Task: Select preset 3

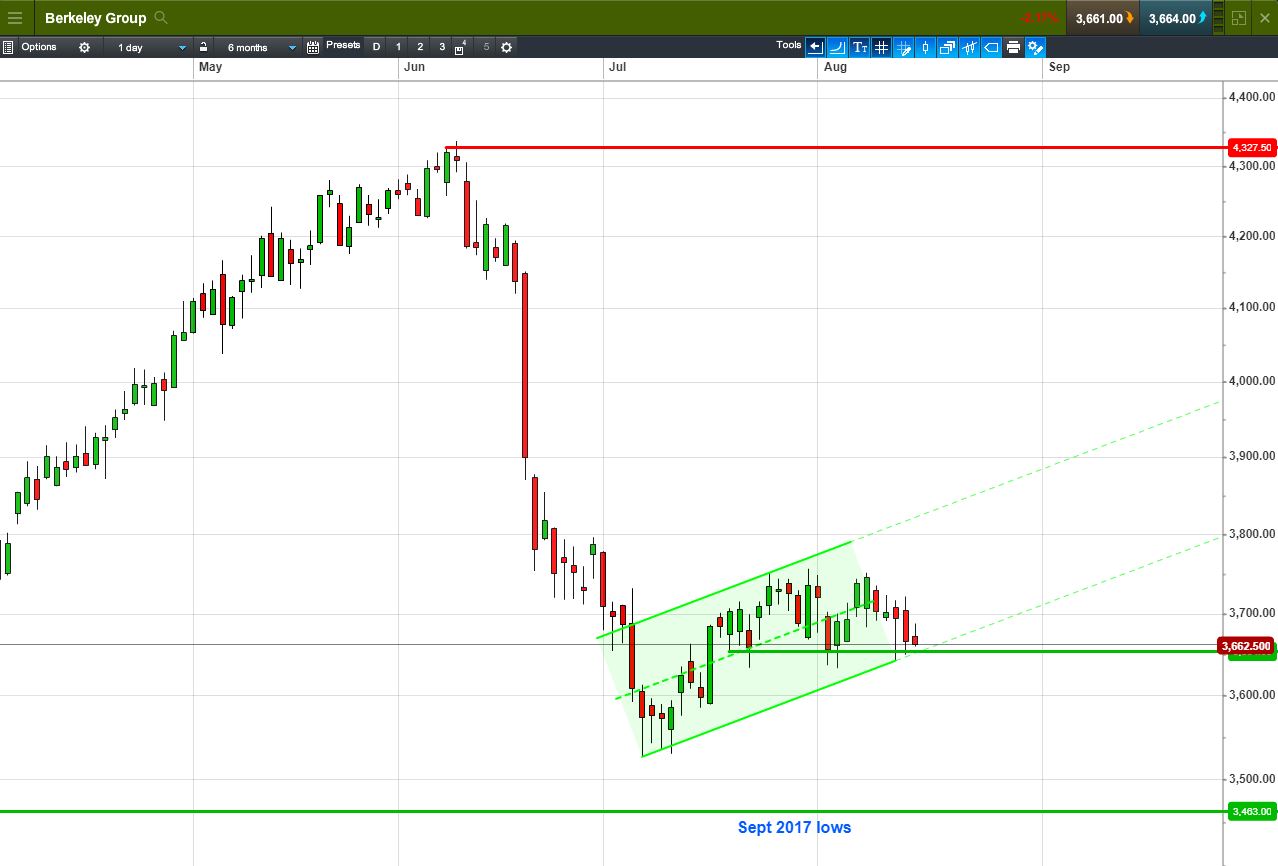Action: [x=442, y=47]
